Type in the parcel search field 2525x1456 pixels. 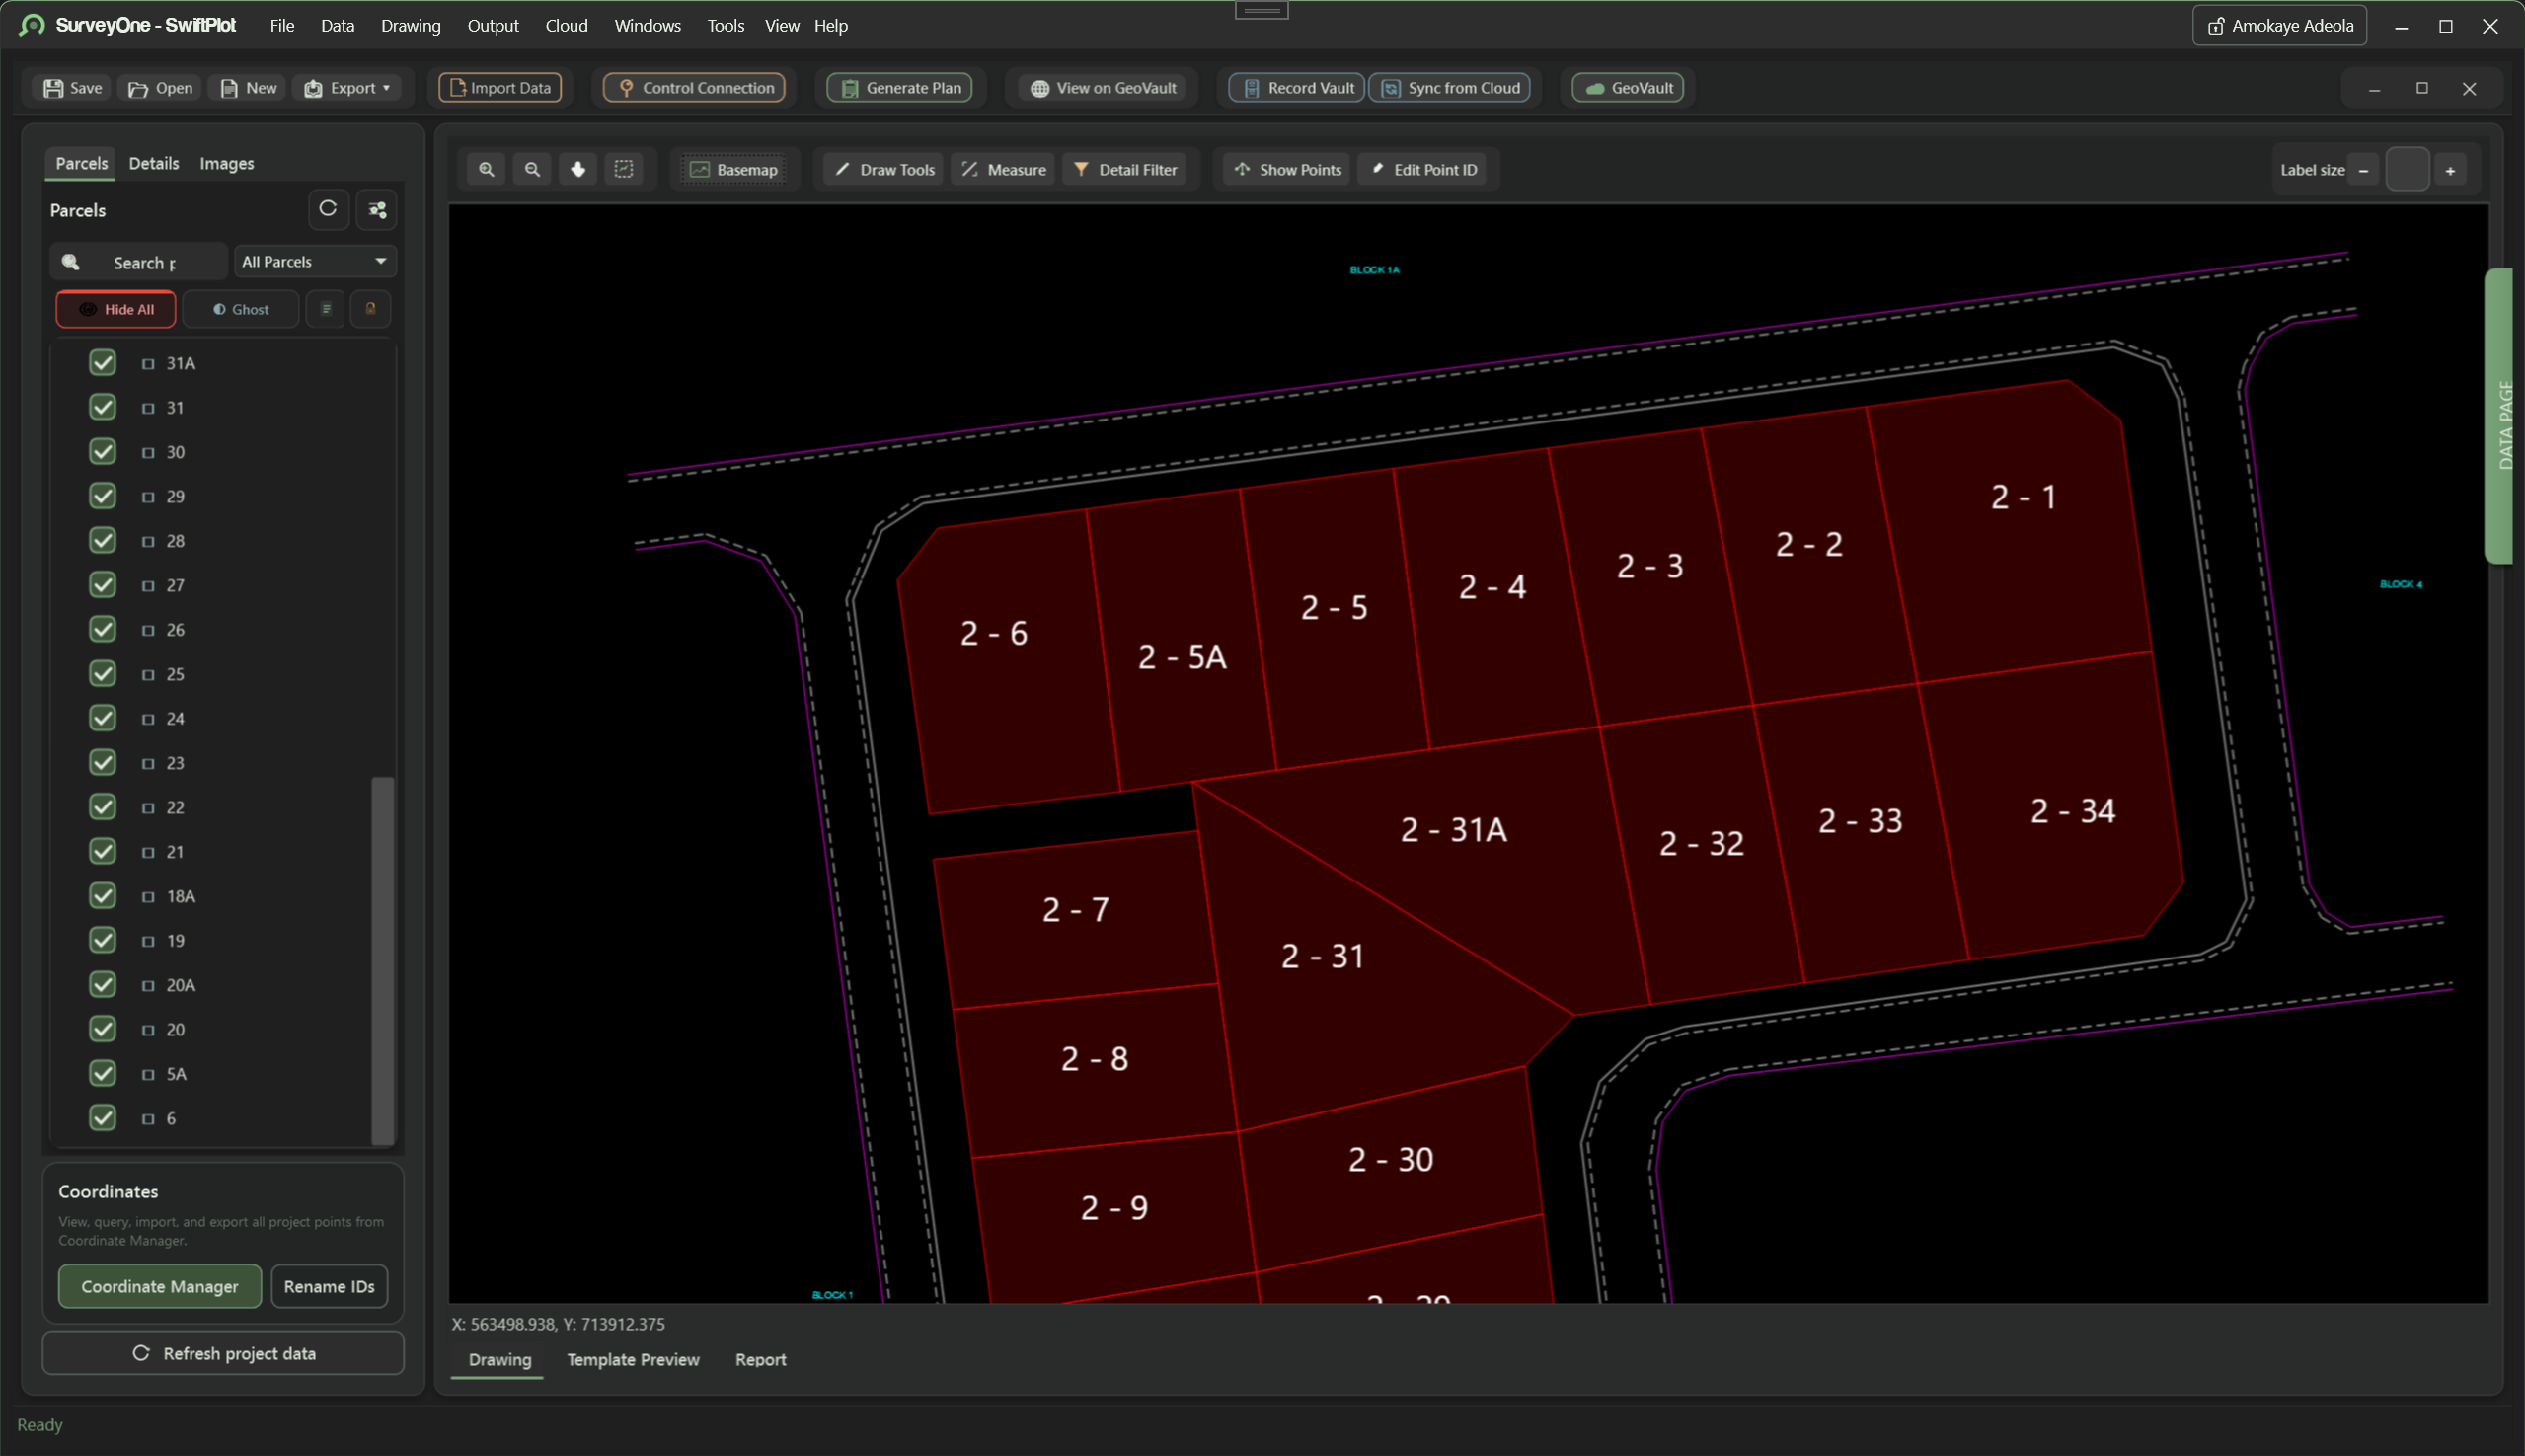click(139, 262)
